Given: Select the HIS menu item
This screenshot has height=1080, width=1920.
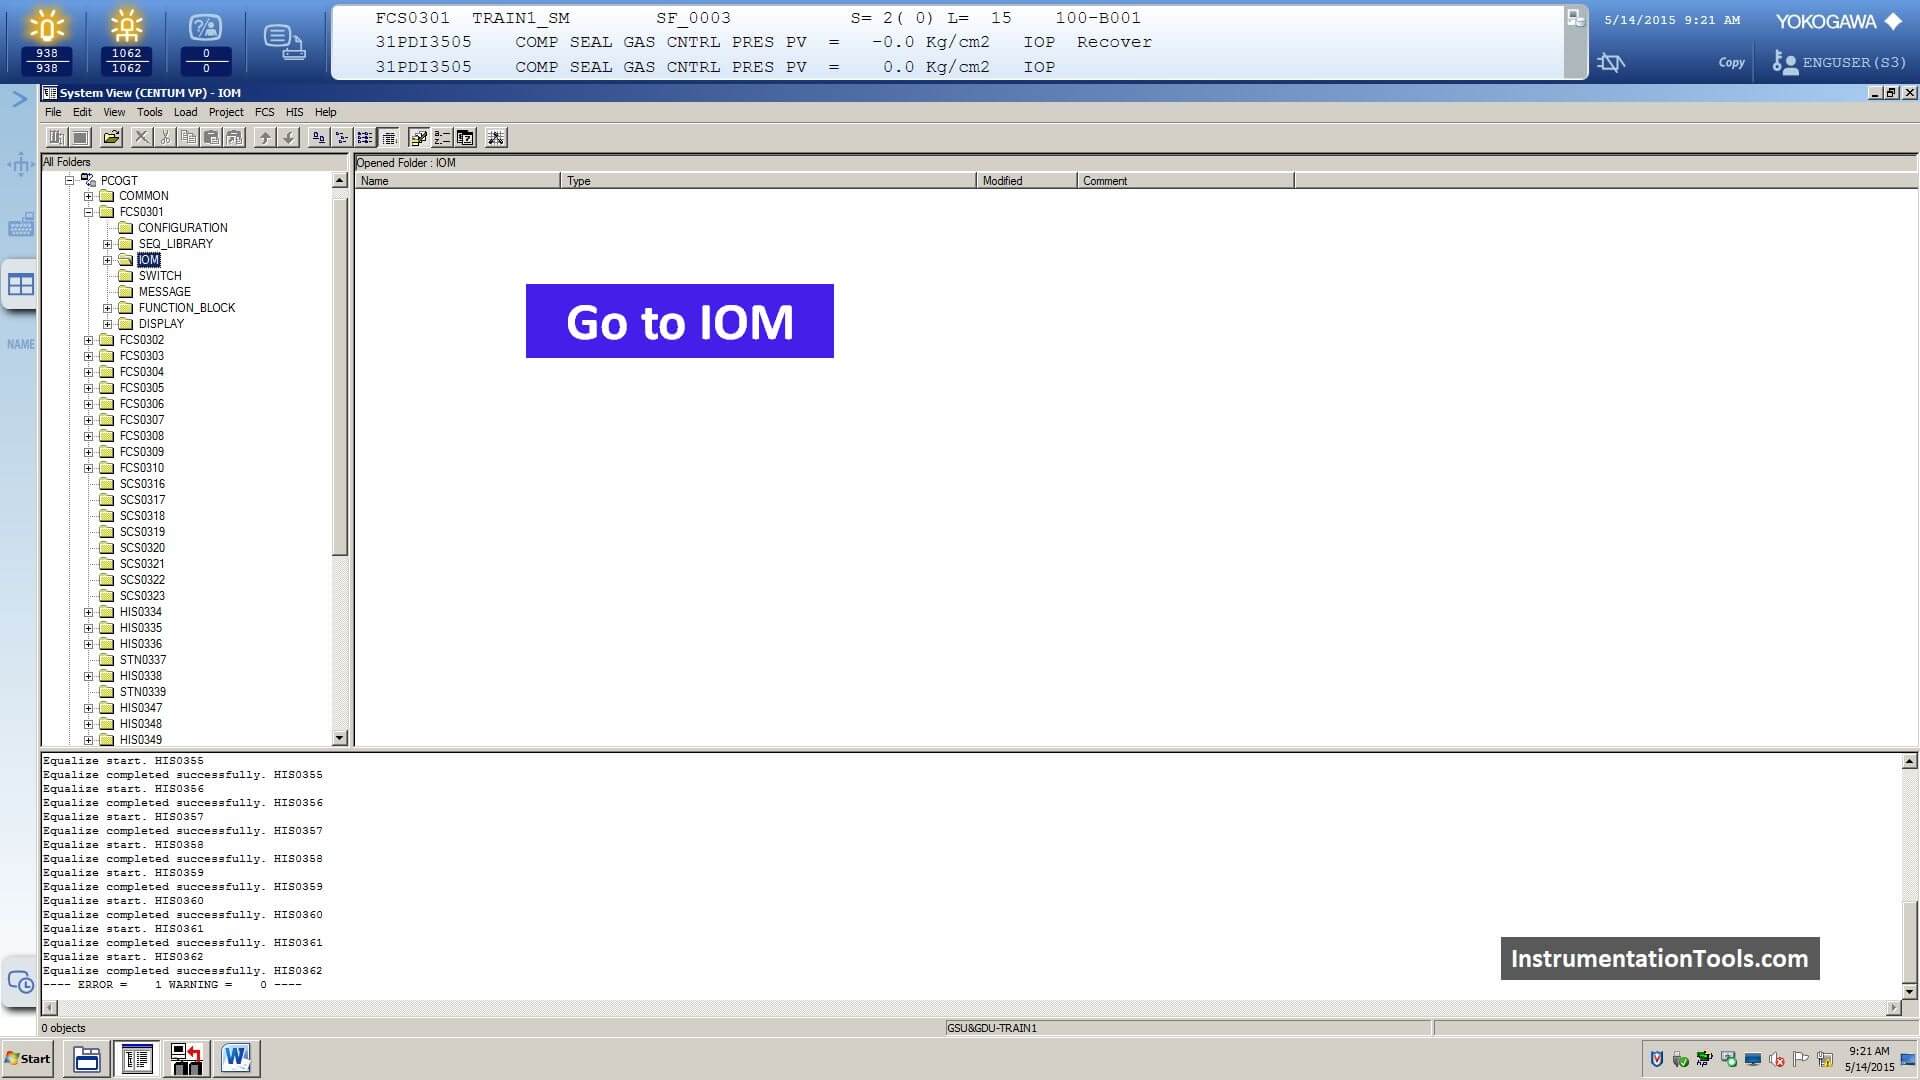Looking at the screenshot, I should pos(293,111).
